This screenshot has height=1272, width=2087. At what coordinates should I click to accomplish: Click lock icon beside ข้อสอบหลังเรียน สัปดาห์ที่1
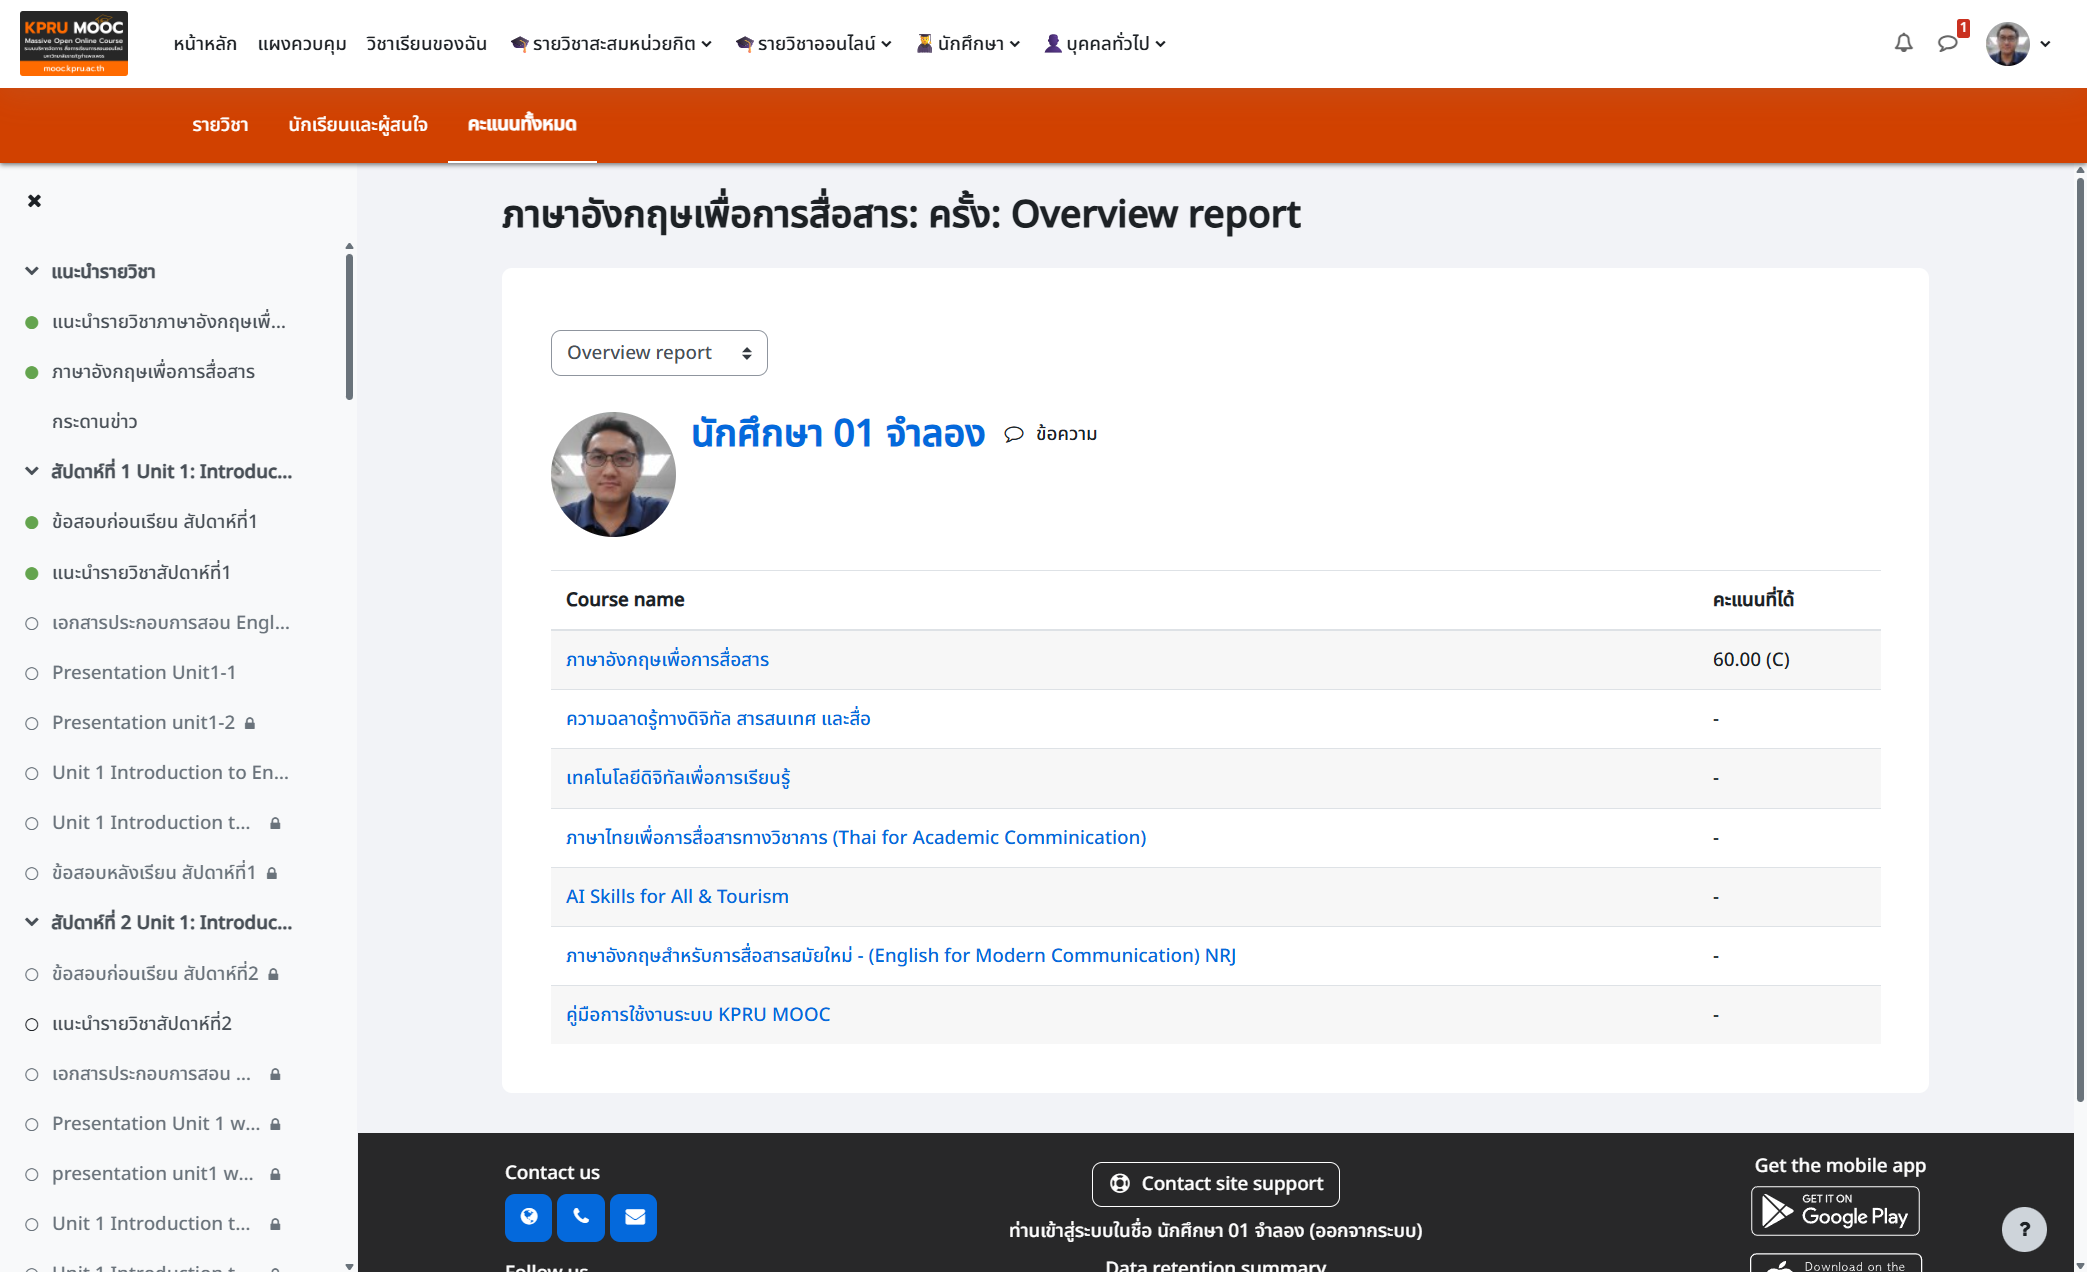272,873
